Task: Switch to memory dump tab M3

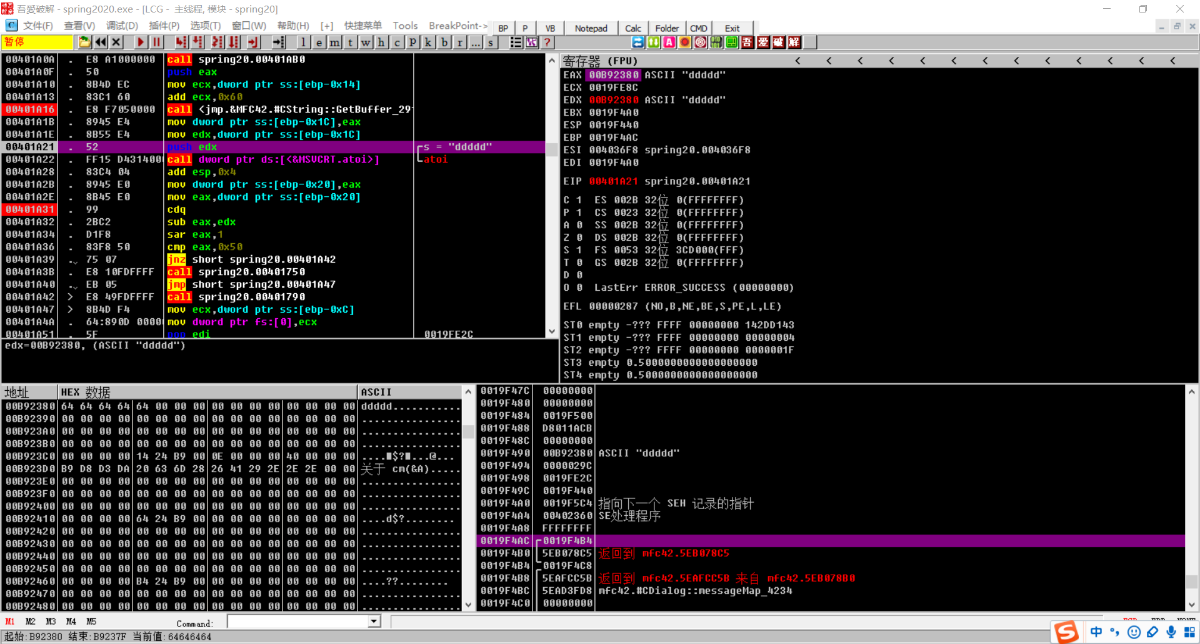Action: tap(51, 621)
